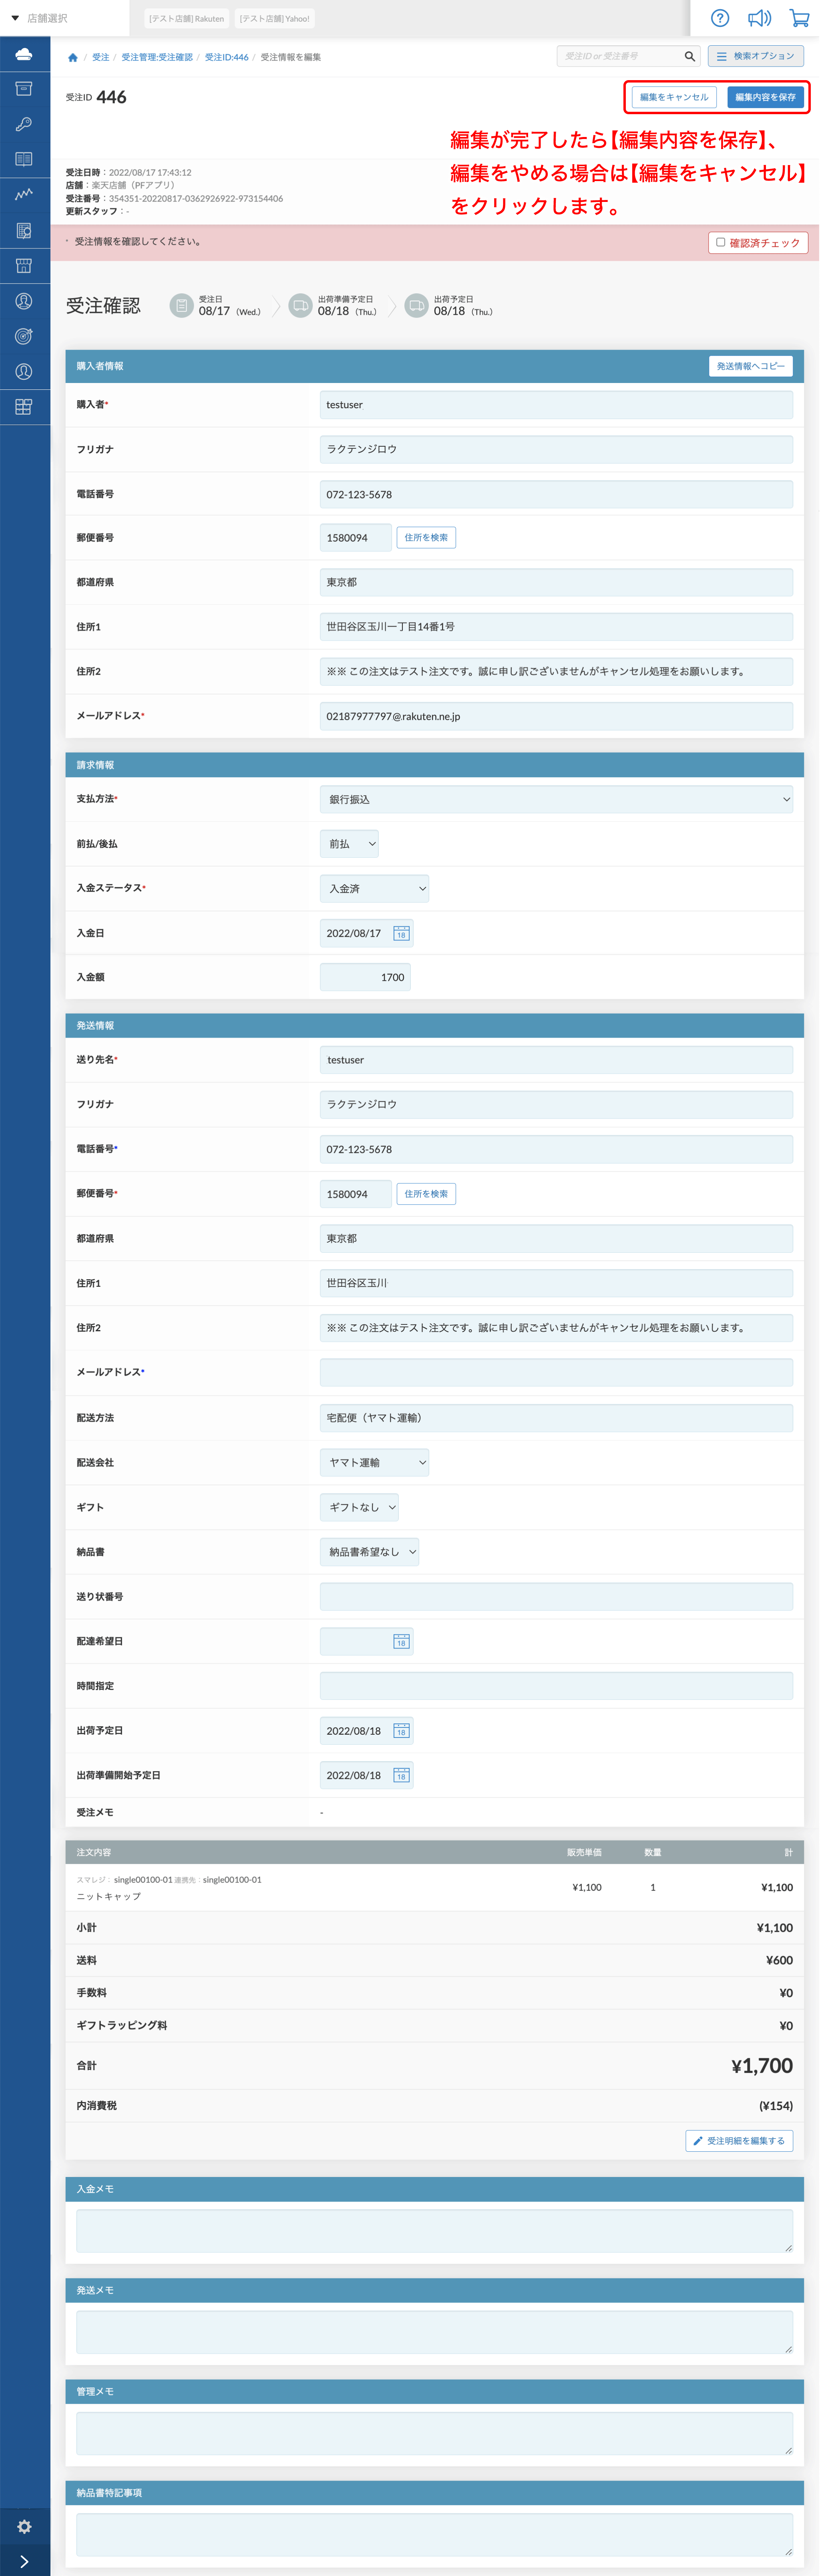Expand the 支払方法 dropdown
The width and height of the screenshot is (820, 2576).
pos(556,799)
